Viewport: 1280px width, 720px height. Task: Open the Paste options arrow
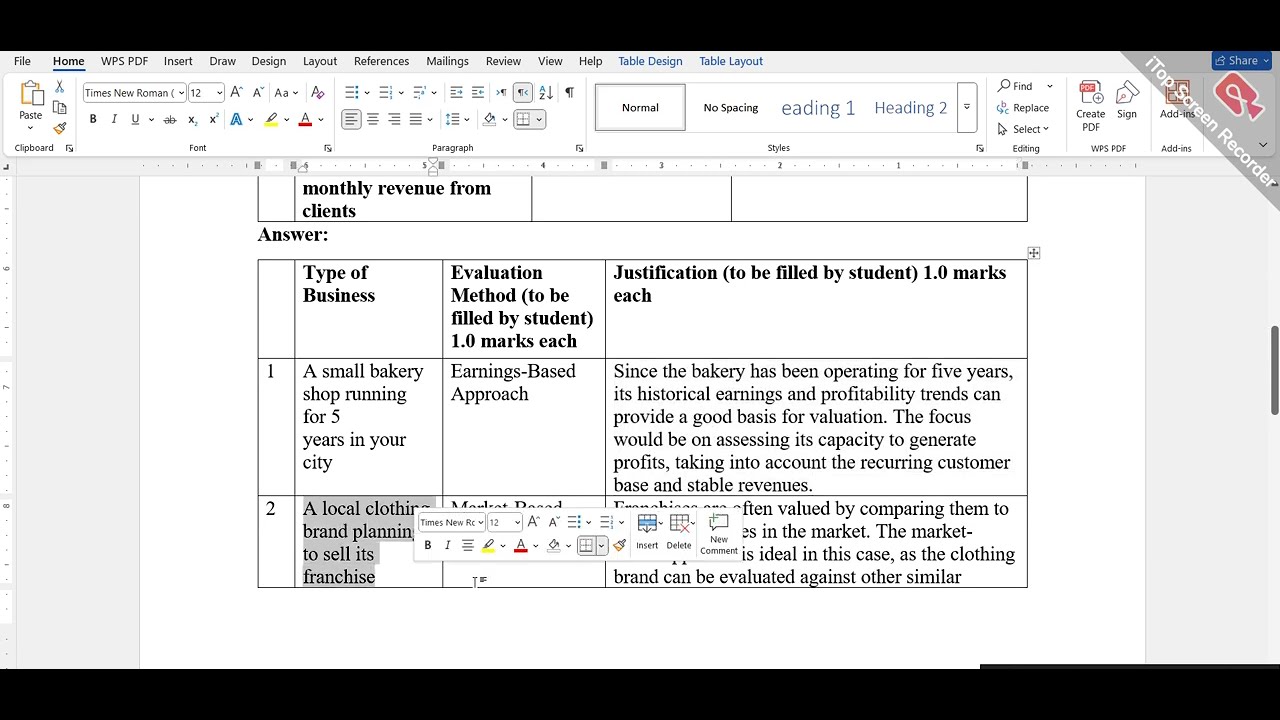pyautogui.click(x=30, y=128)
